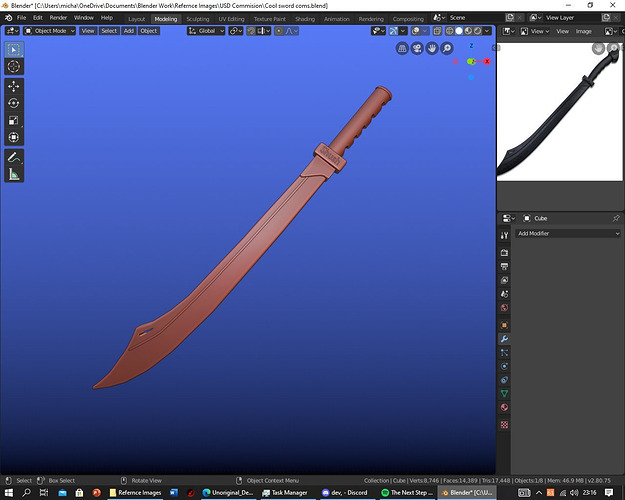The image size is (625, 500).
Task: Open the pivot point dropdown
Action: (x=236, y=31)
